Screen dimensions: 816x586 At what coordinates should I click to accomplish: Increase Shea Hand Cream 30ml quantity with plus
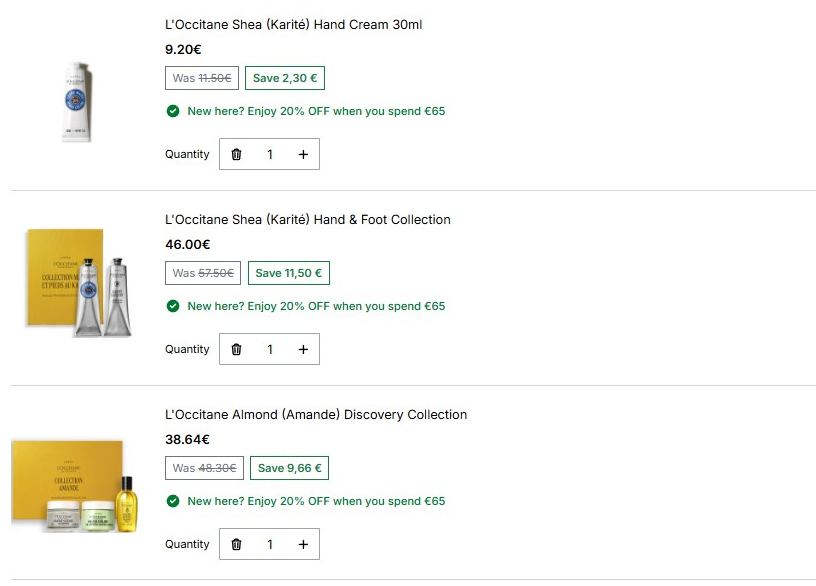[x=303, y=154]
